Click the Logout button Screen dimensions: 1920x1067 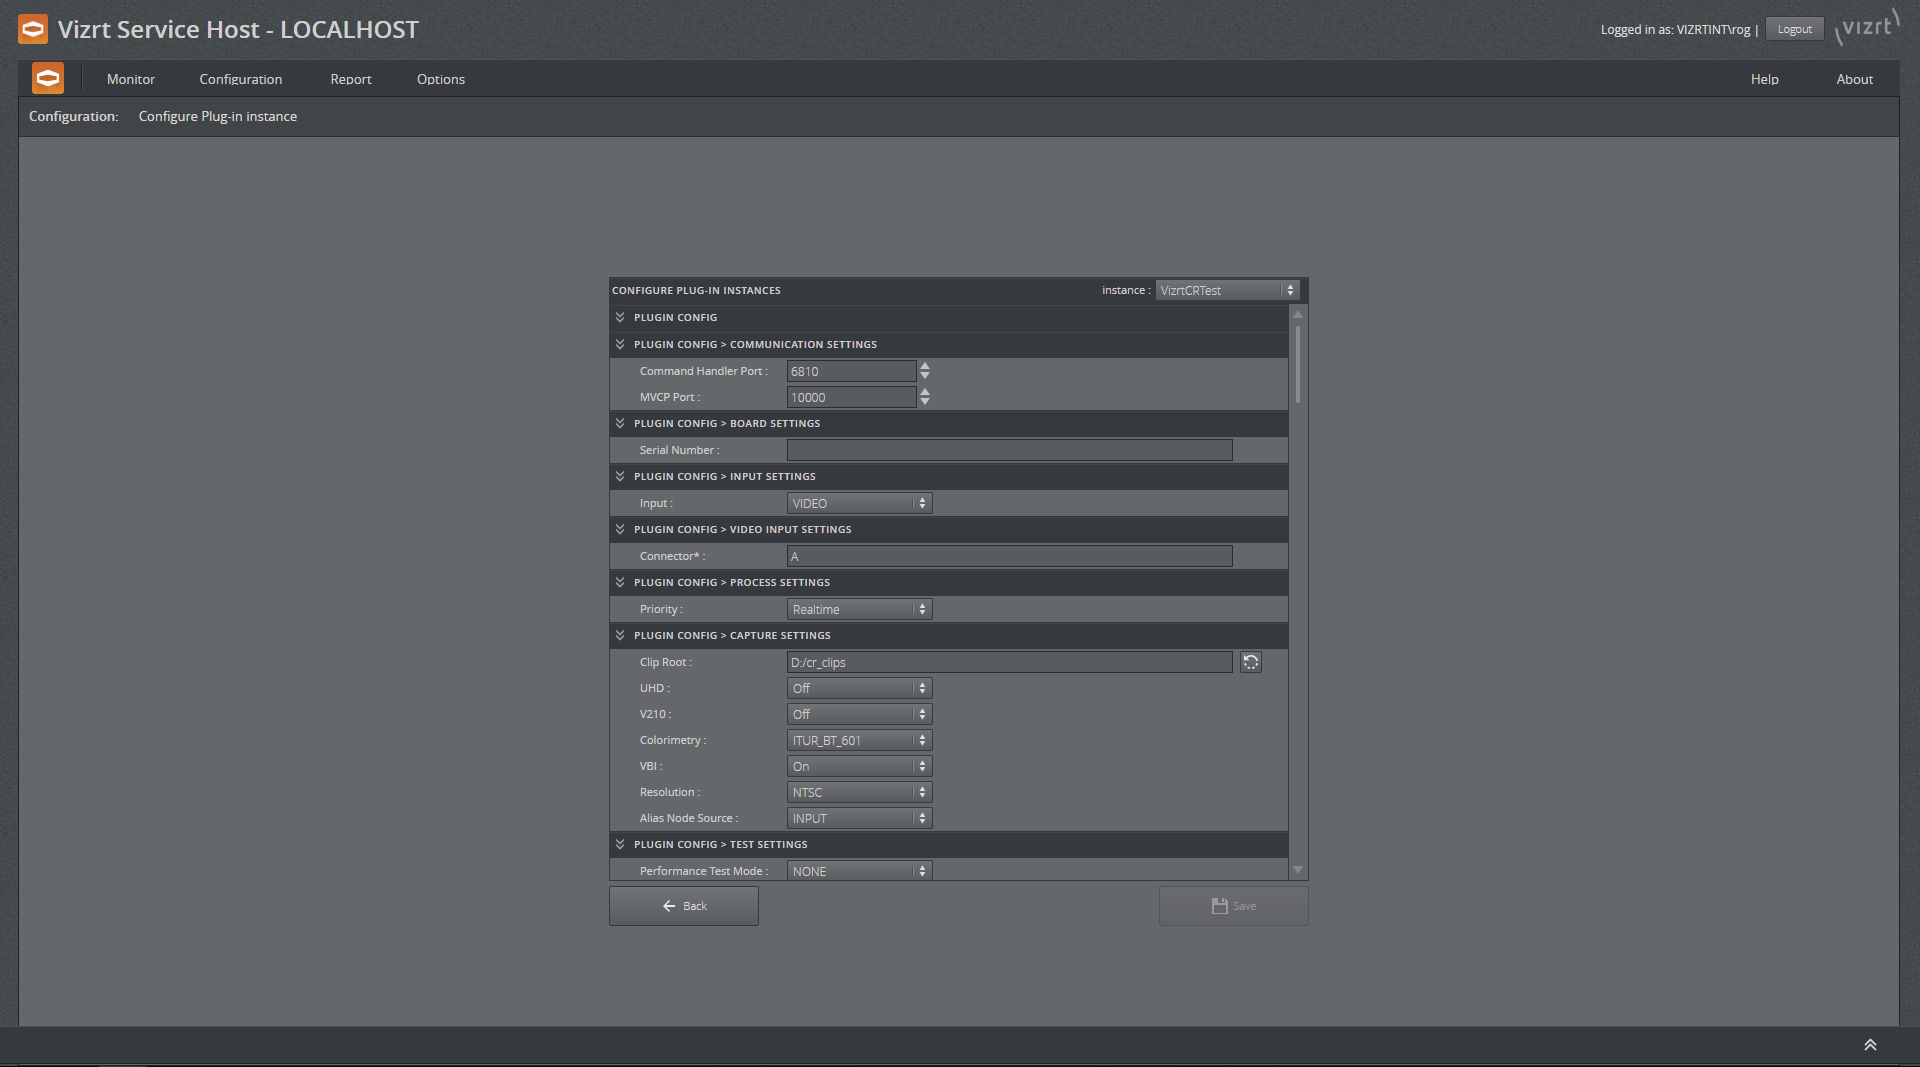coord(1794,29)
